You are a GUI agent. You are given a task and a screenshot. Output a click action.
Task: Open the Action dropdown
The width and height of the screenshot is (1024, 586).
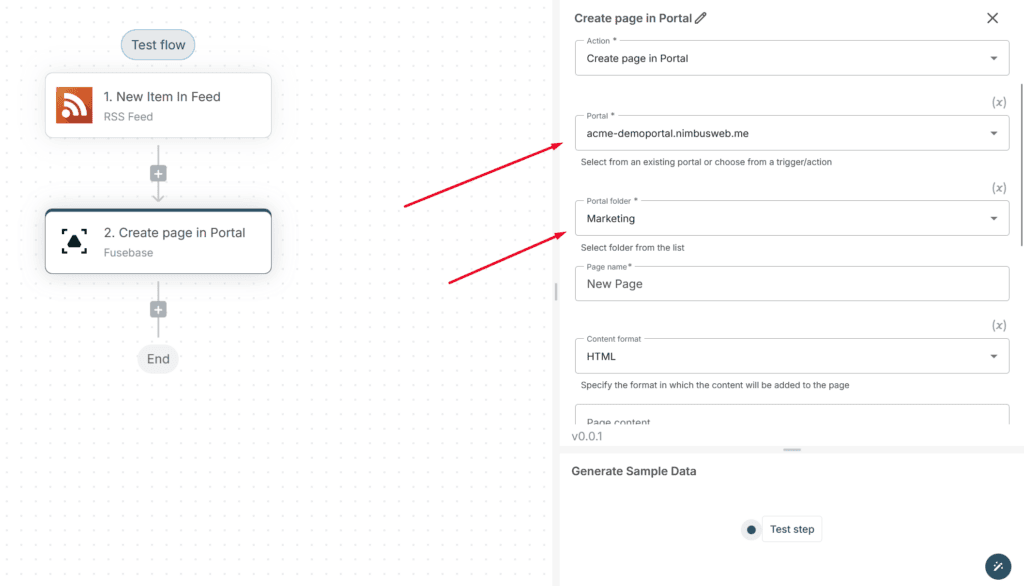(792, 58)
